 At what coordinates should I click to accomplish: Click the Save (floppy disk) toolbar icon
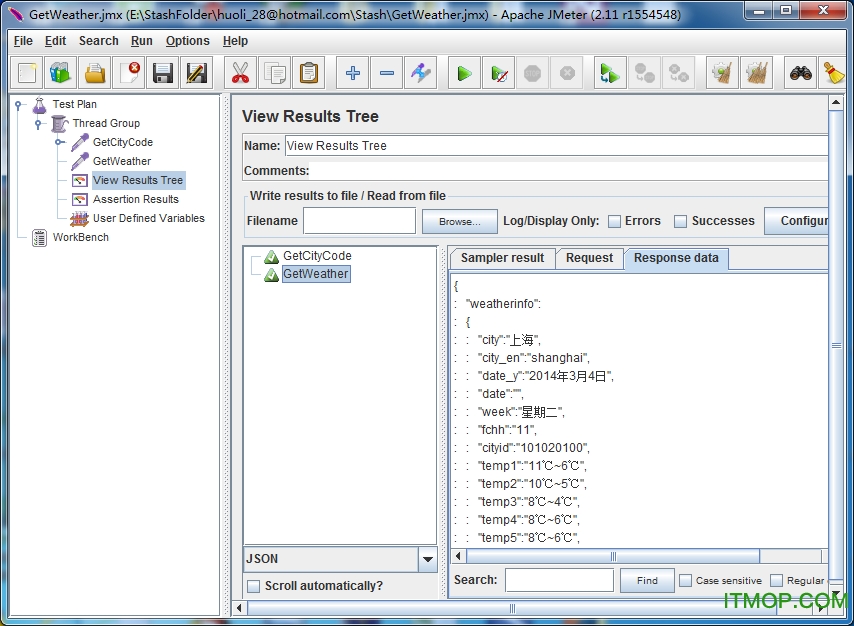pos(163,73)
